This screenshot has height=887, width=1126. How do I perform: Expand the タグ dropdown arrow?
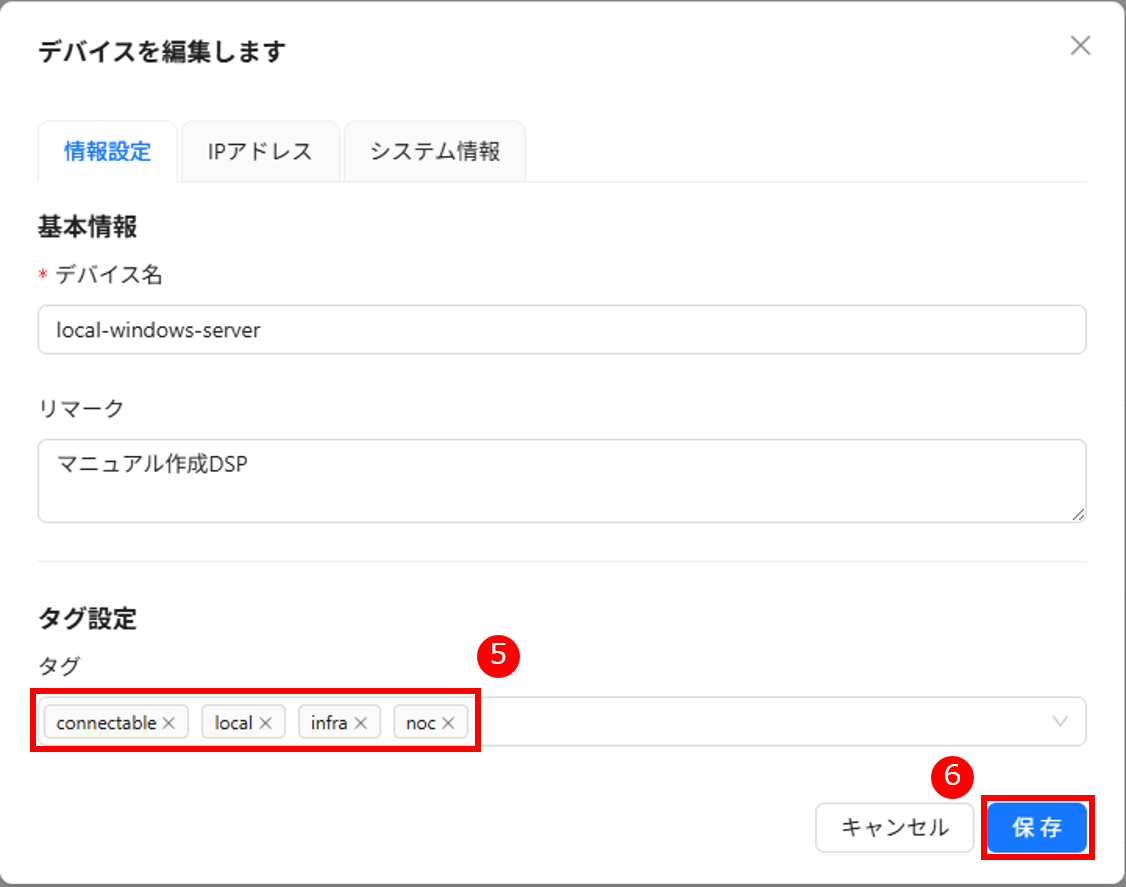1061,722
